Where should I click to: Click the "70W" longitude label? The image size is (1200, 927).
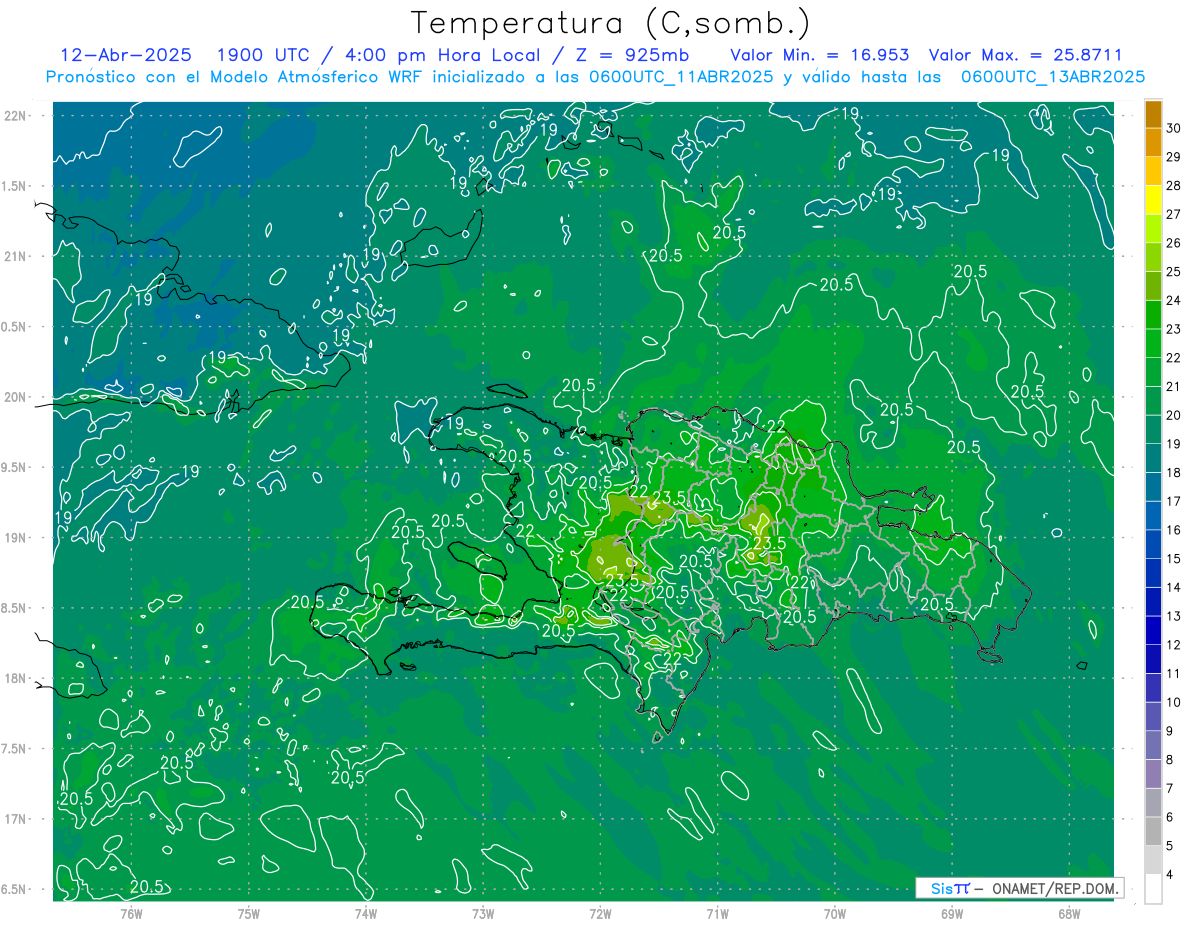pos(835,913)
